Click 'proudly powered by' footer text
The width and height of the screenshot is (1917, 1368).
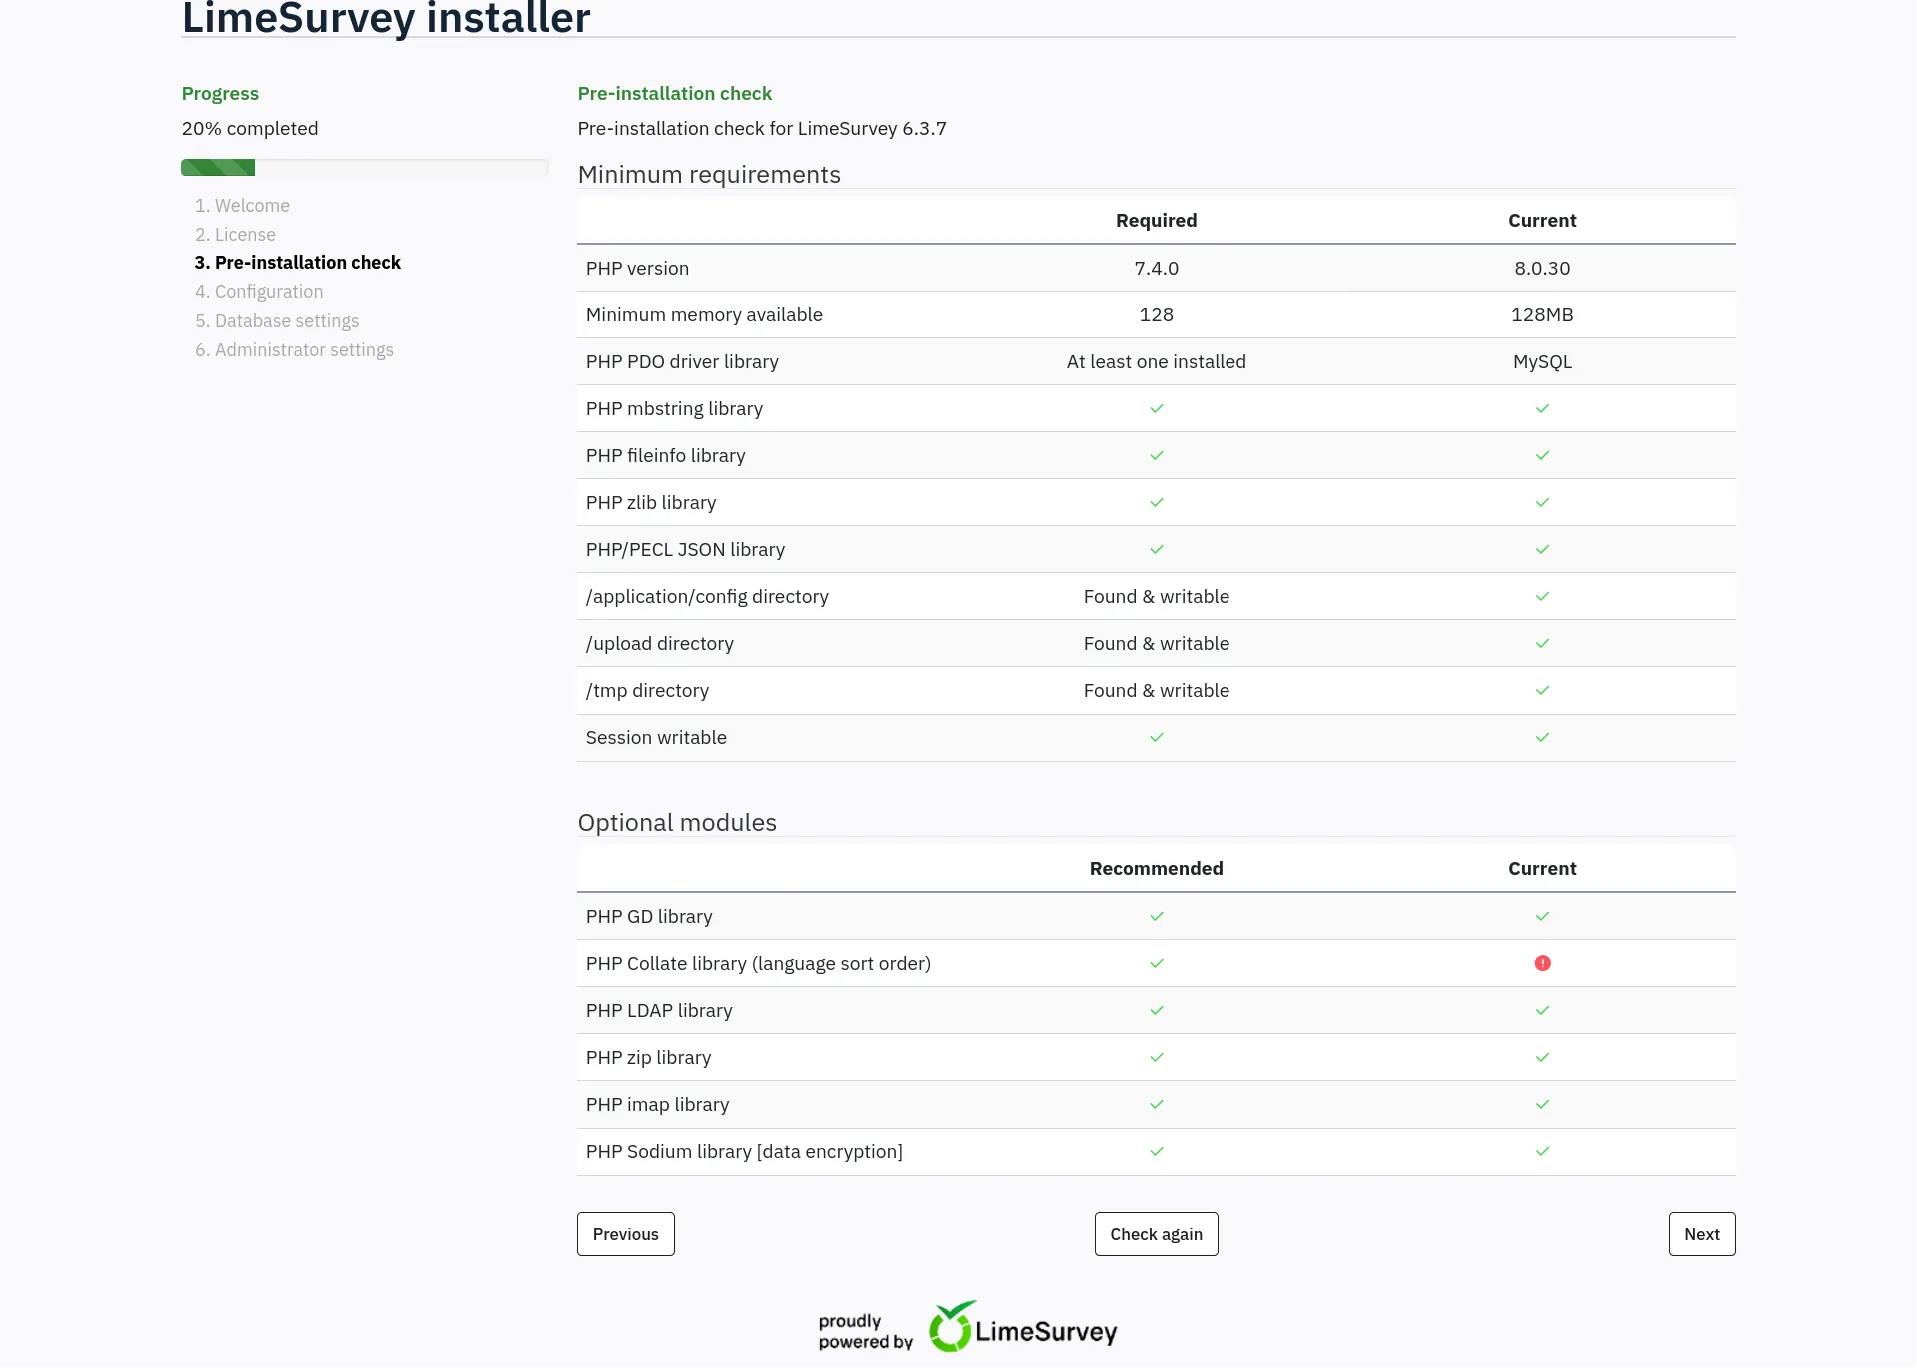(865, 1331)
